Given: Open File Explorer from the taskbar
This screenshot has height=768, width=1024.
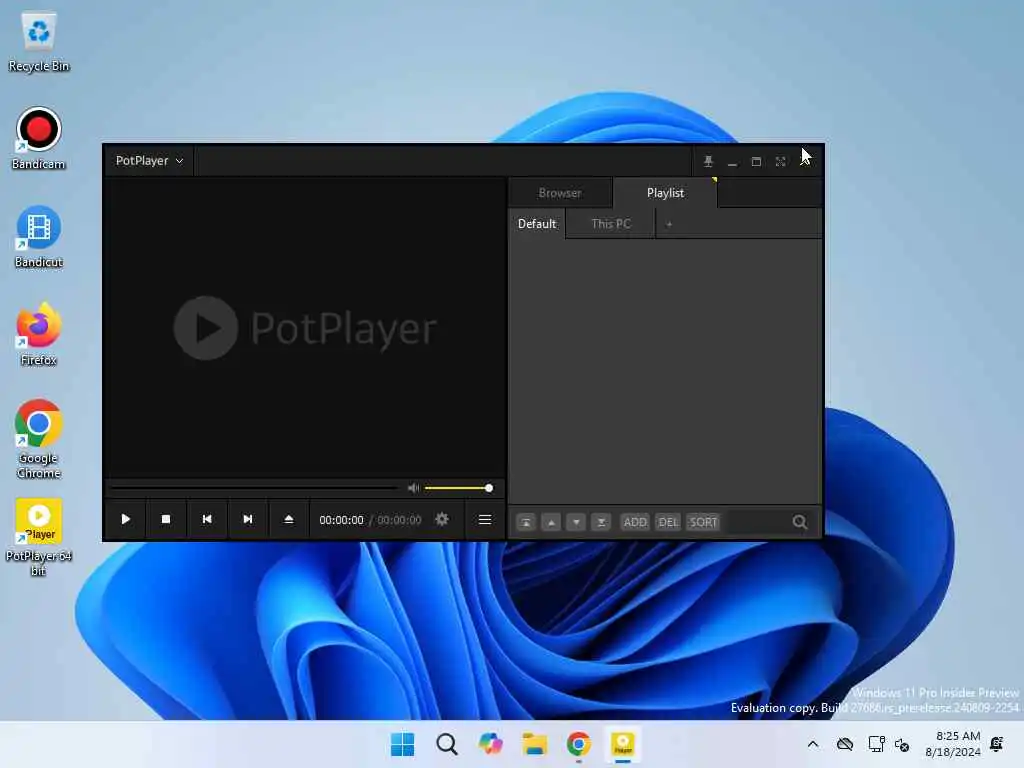Looking at the screenshot, I should (x=534, y=744).
